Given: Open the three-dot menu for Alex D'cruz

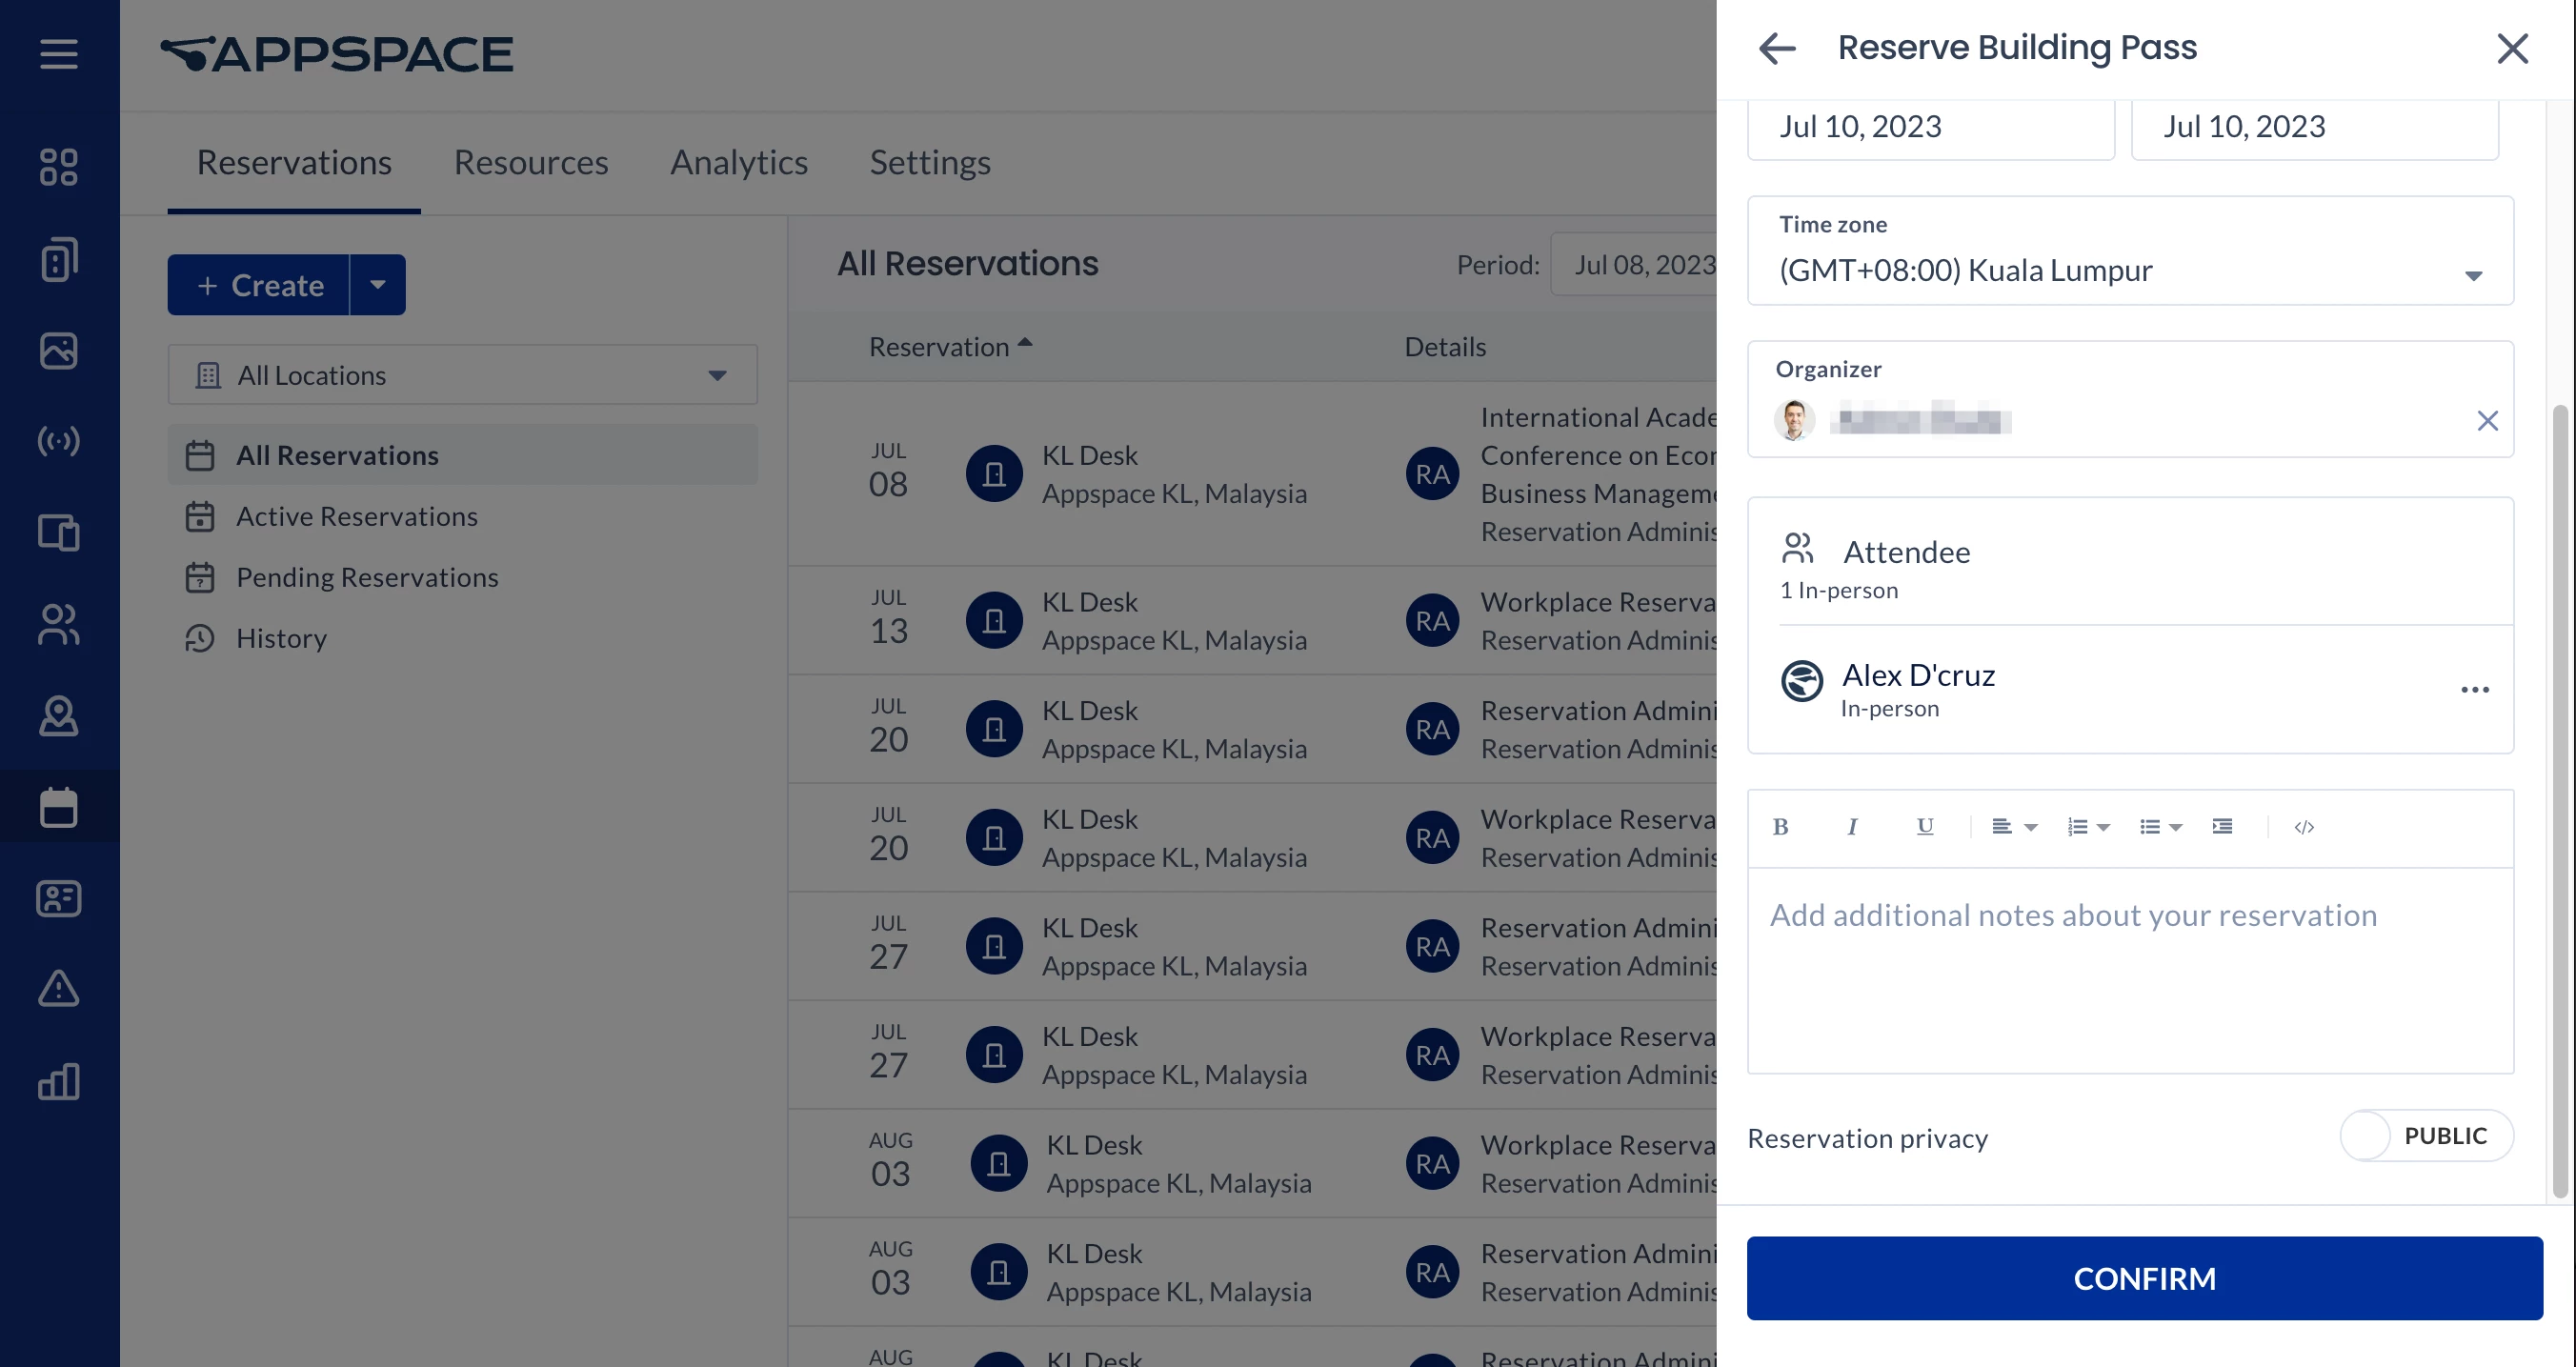Looking at the screenshot, I should (2474, 690).
